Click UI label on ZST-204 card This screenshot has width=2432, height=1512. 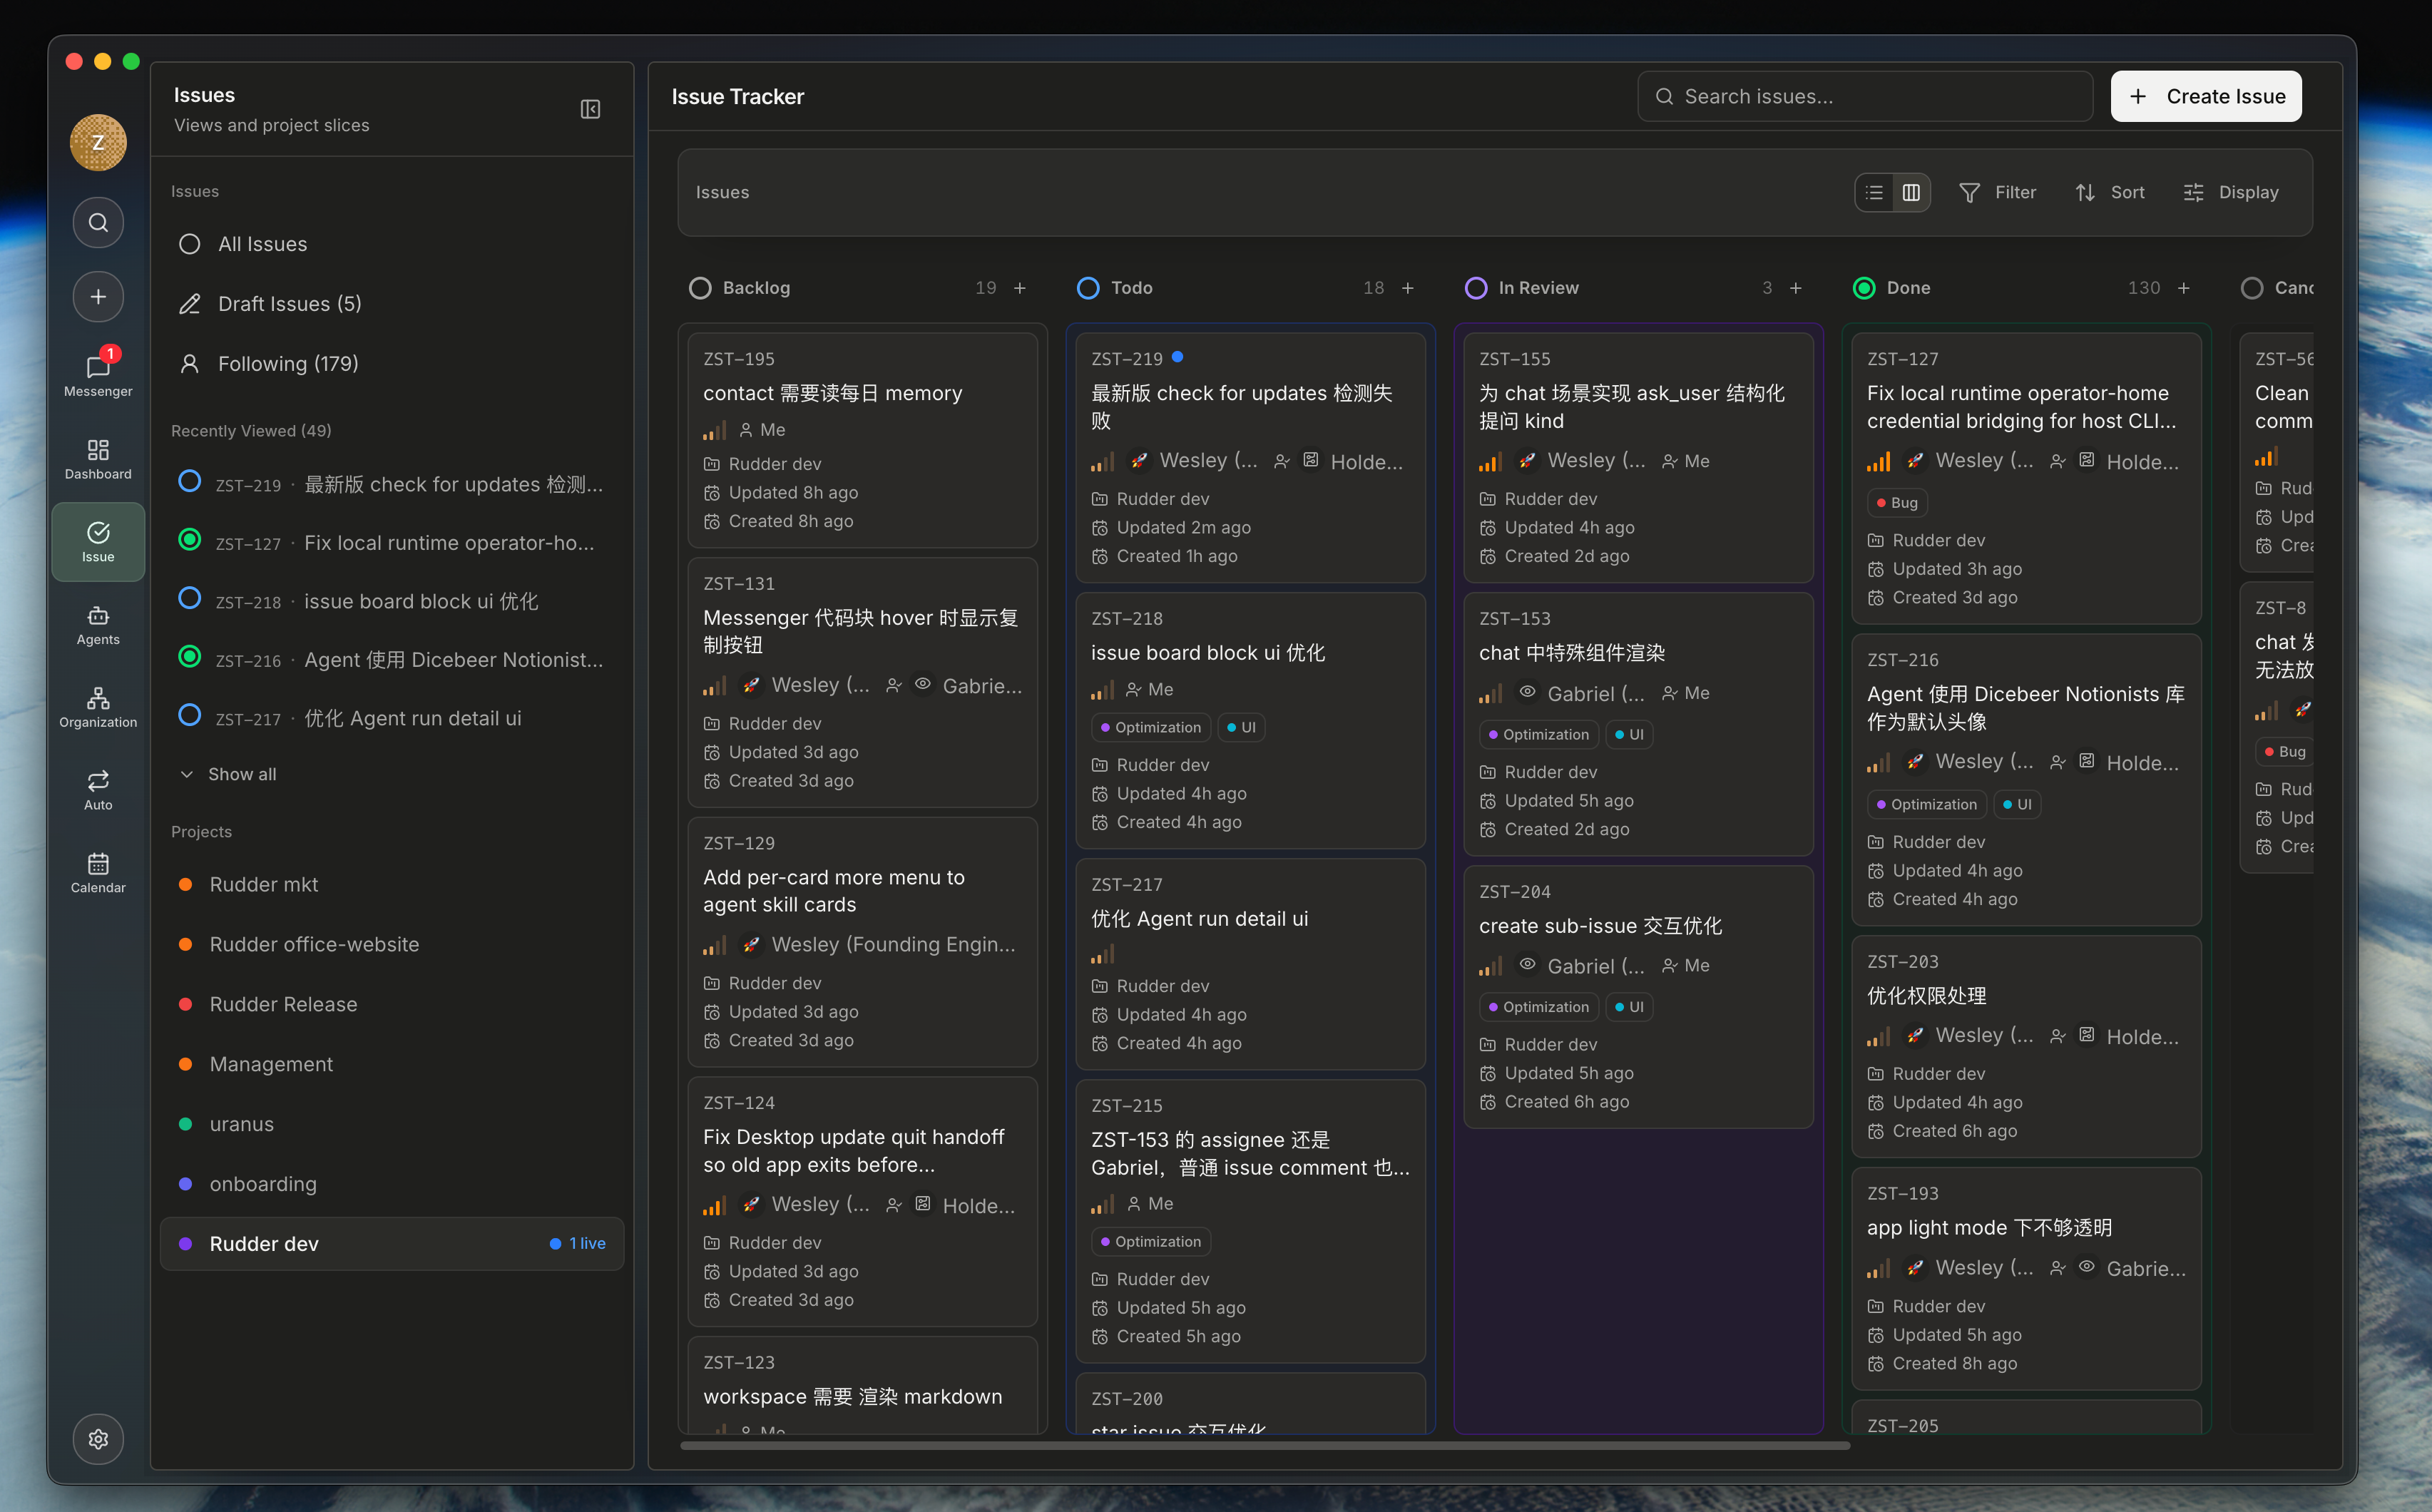(1629, 1007)
